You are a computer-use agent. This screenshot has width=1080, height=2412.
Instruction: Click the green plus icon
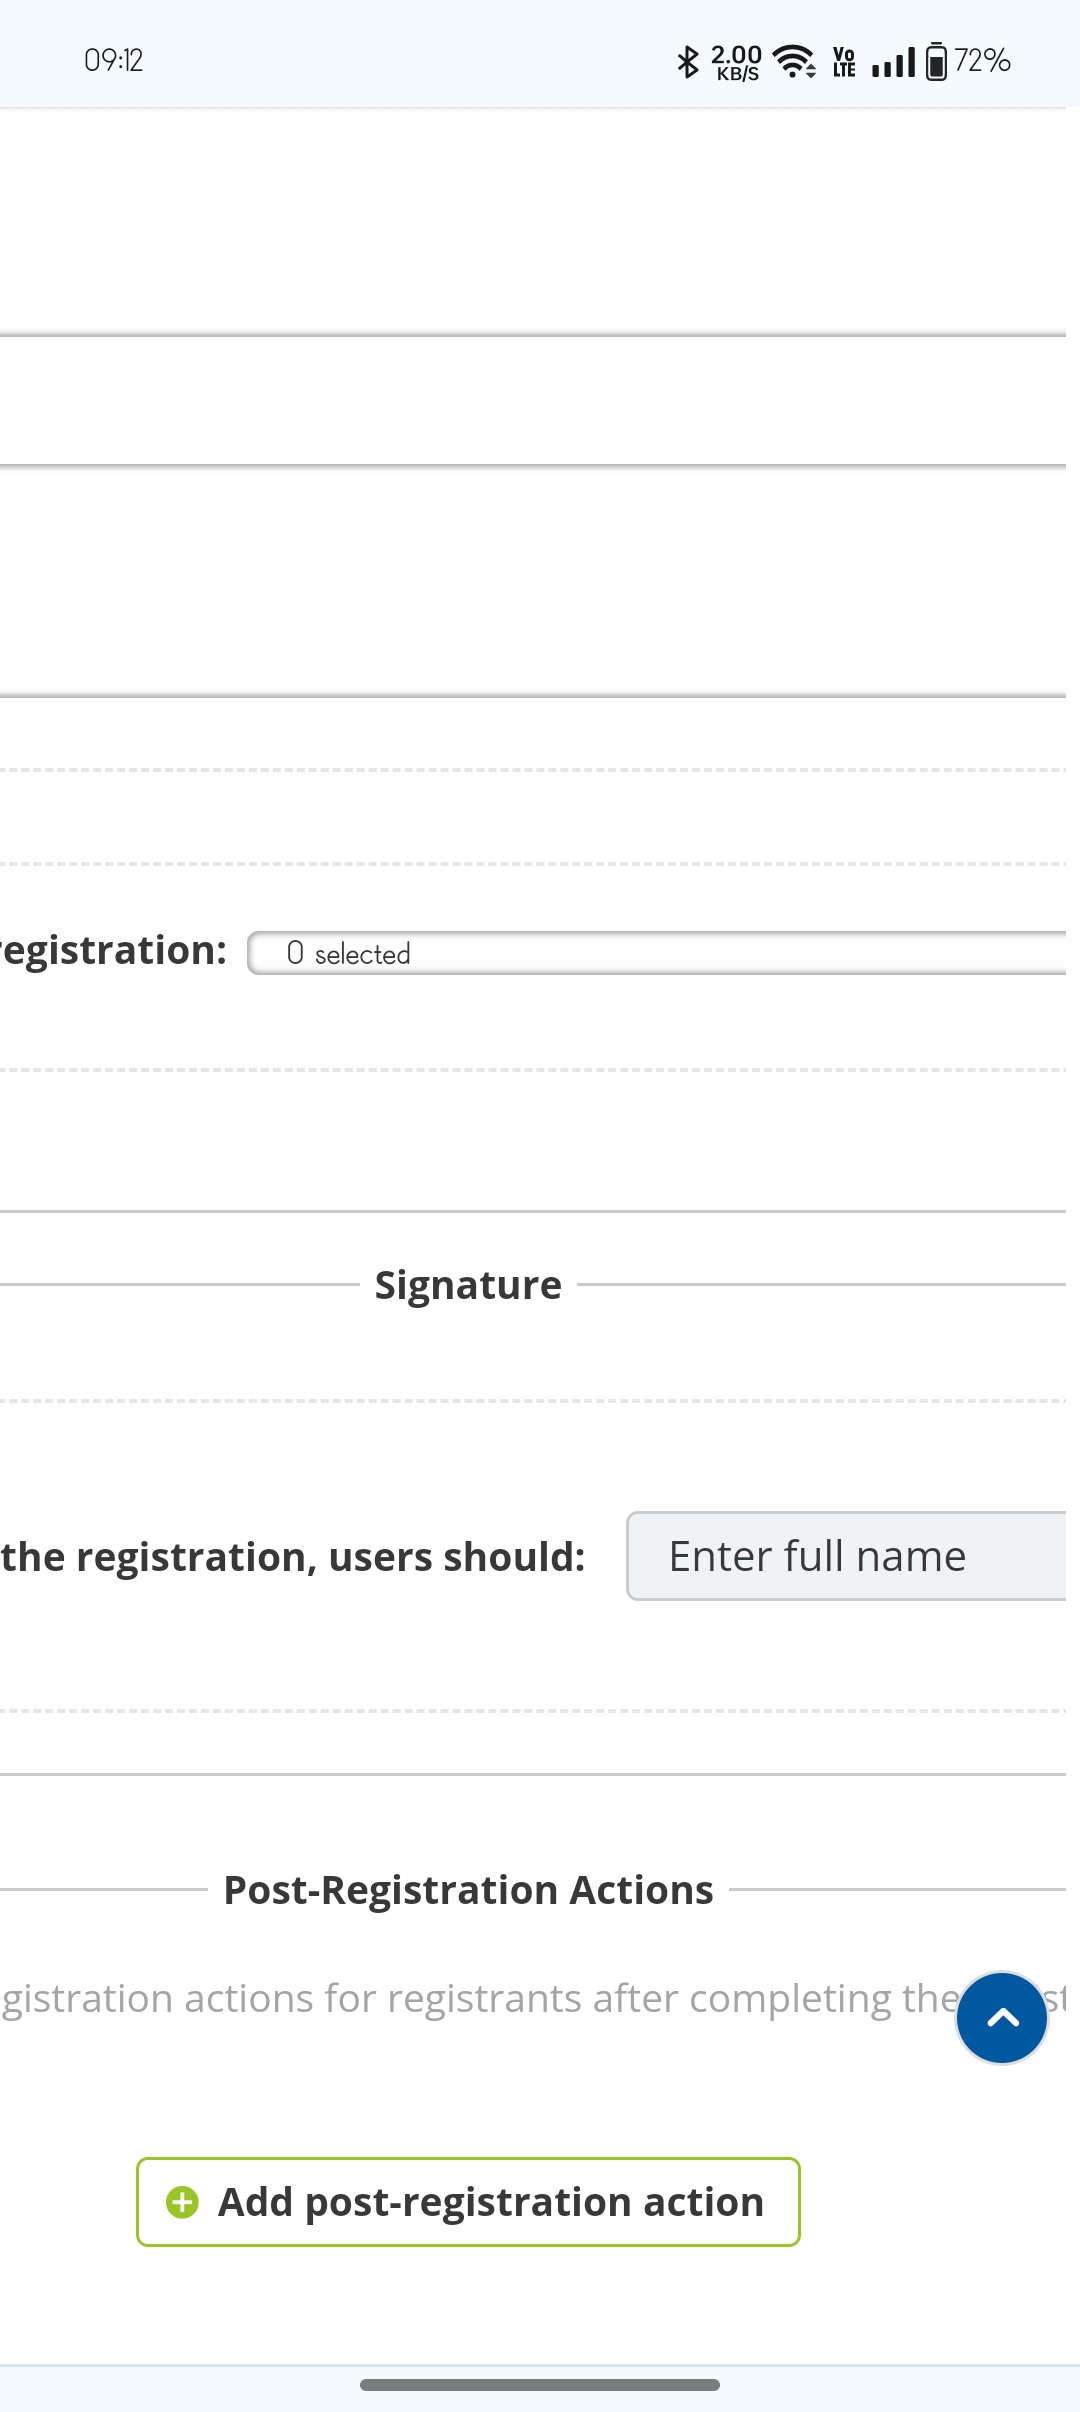(182, 2202)
